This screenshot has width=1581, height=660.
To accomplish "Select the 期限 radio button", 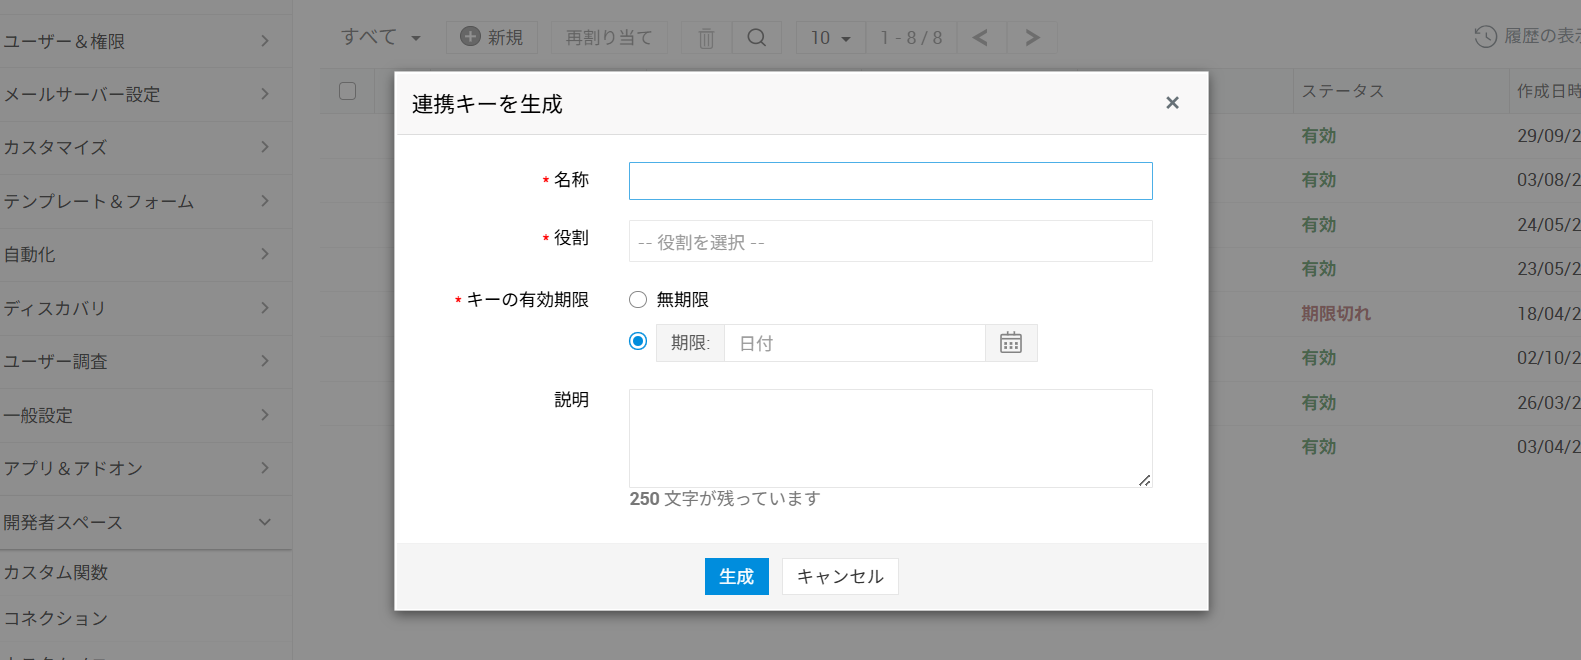I will [638, 342].
